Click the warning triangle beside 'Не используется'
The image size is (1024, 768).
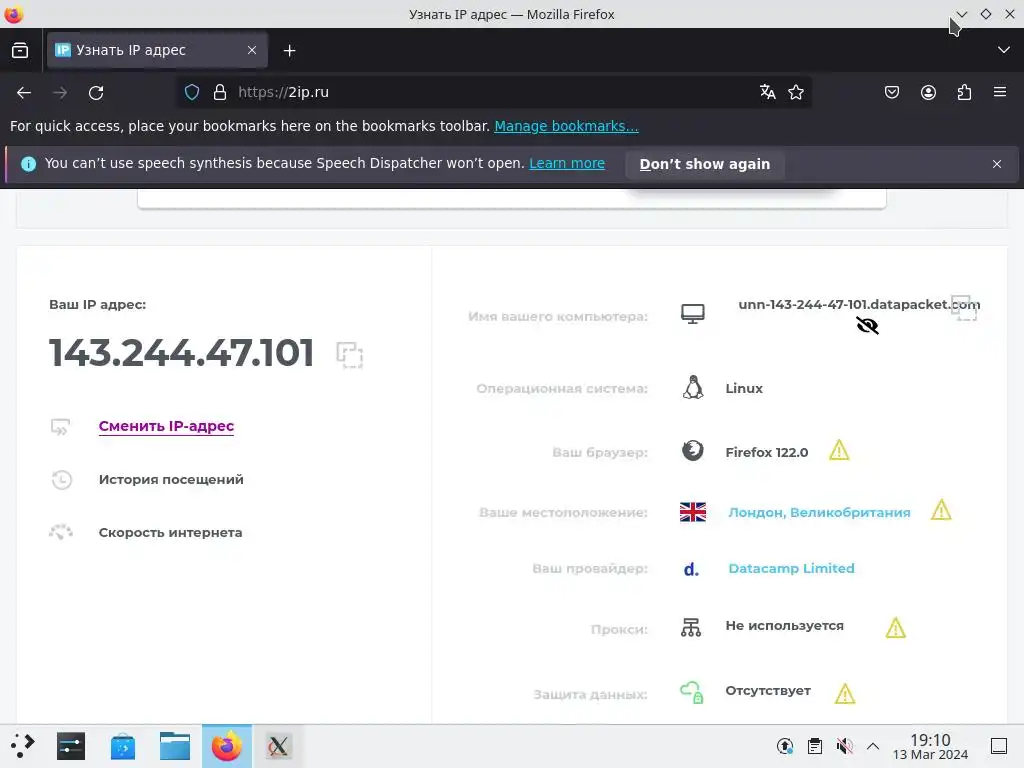(895, 628)
